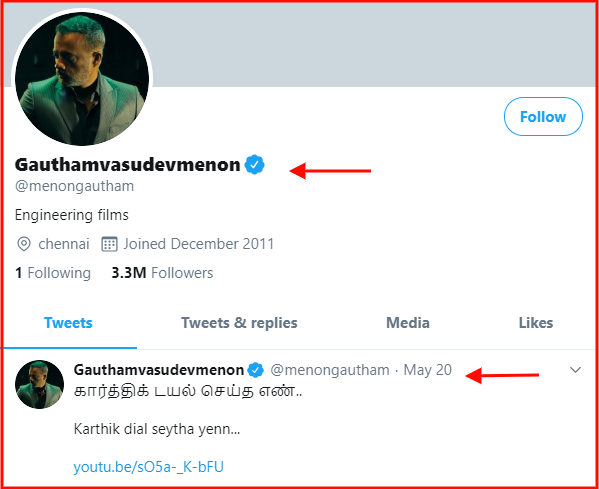Click the small avatar beside the tweet
The image size is (599, 489).
tap(39, 384)
